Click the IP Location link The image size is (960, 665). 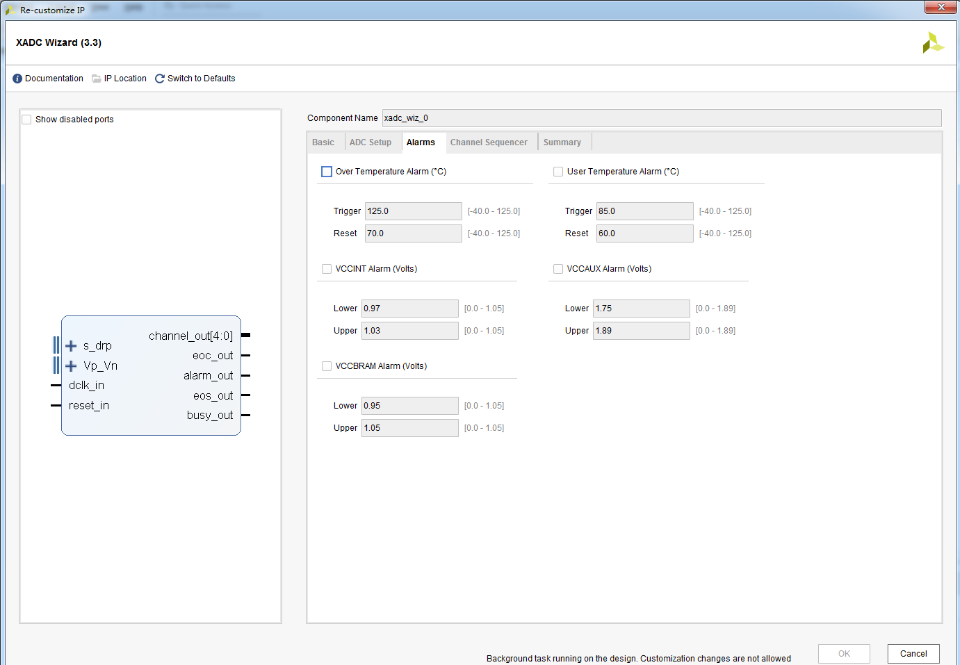[x=125, y=78]
